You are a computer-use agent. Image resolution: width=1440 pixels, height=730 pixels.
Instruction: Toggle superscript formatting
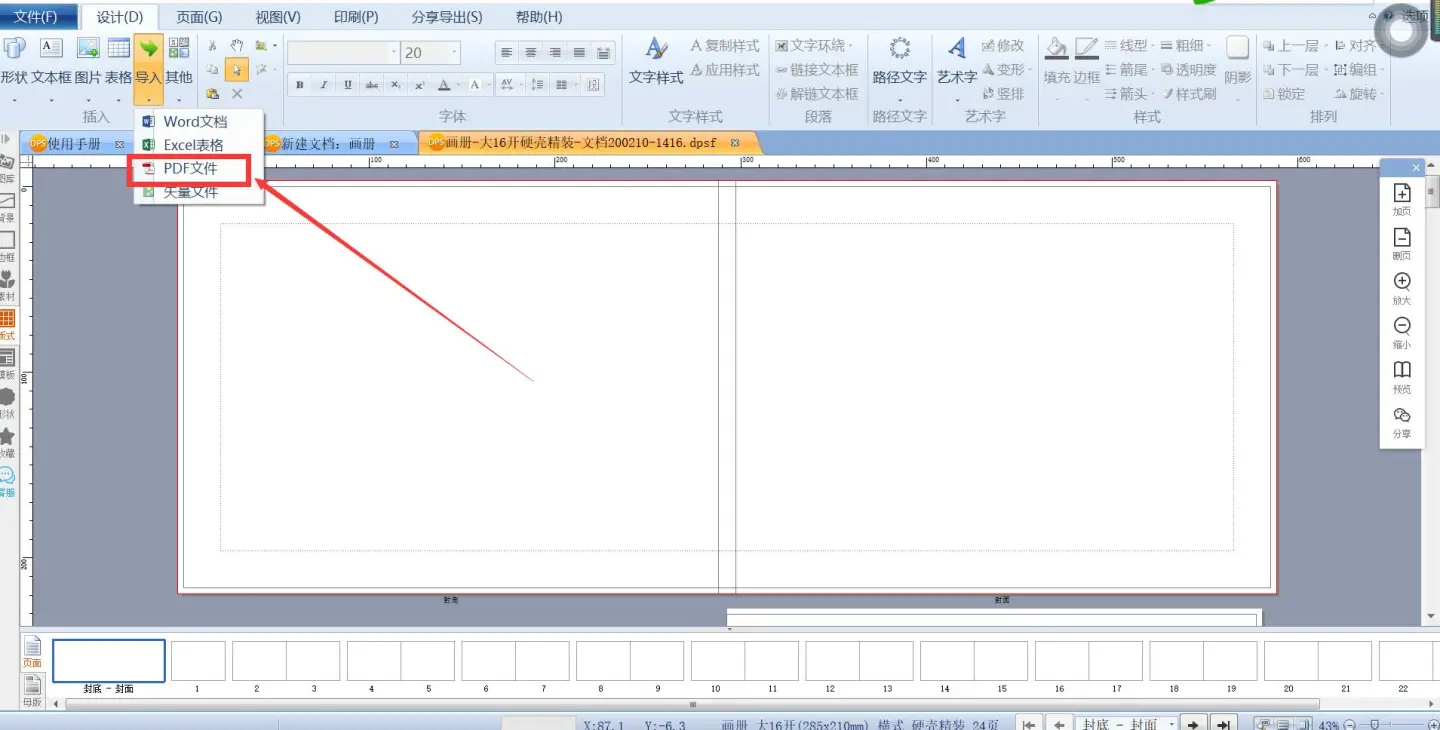click(x=420, y=85)
